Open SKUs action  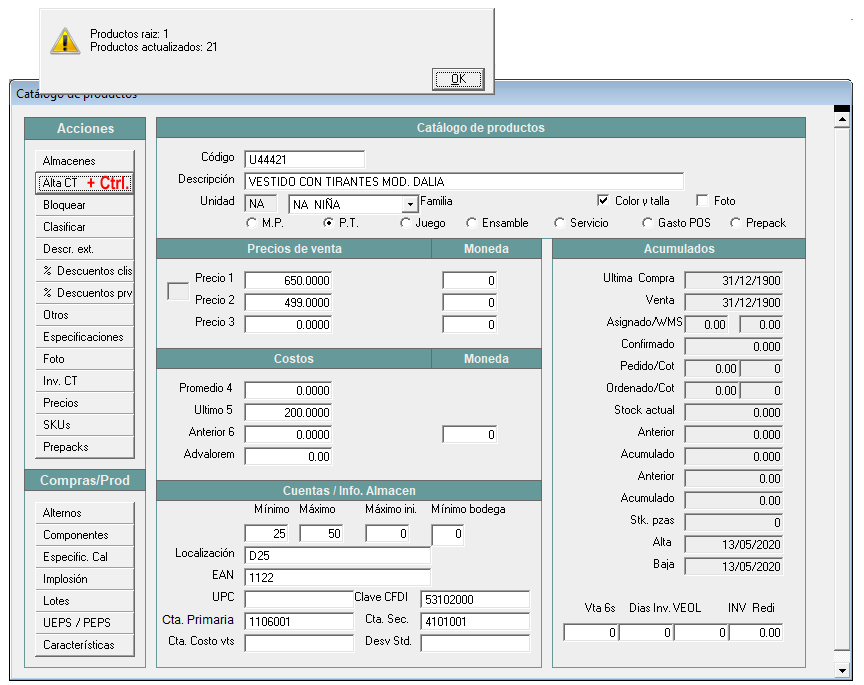[x=85, y=425]
